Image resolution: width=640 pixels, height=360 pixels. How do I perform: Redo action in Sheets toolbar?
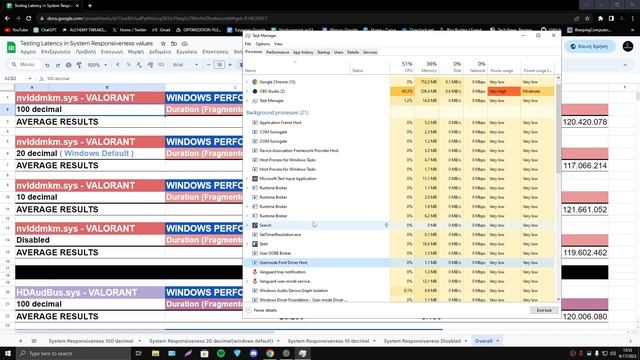58,65
